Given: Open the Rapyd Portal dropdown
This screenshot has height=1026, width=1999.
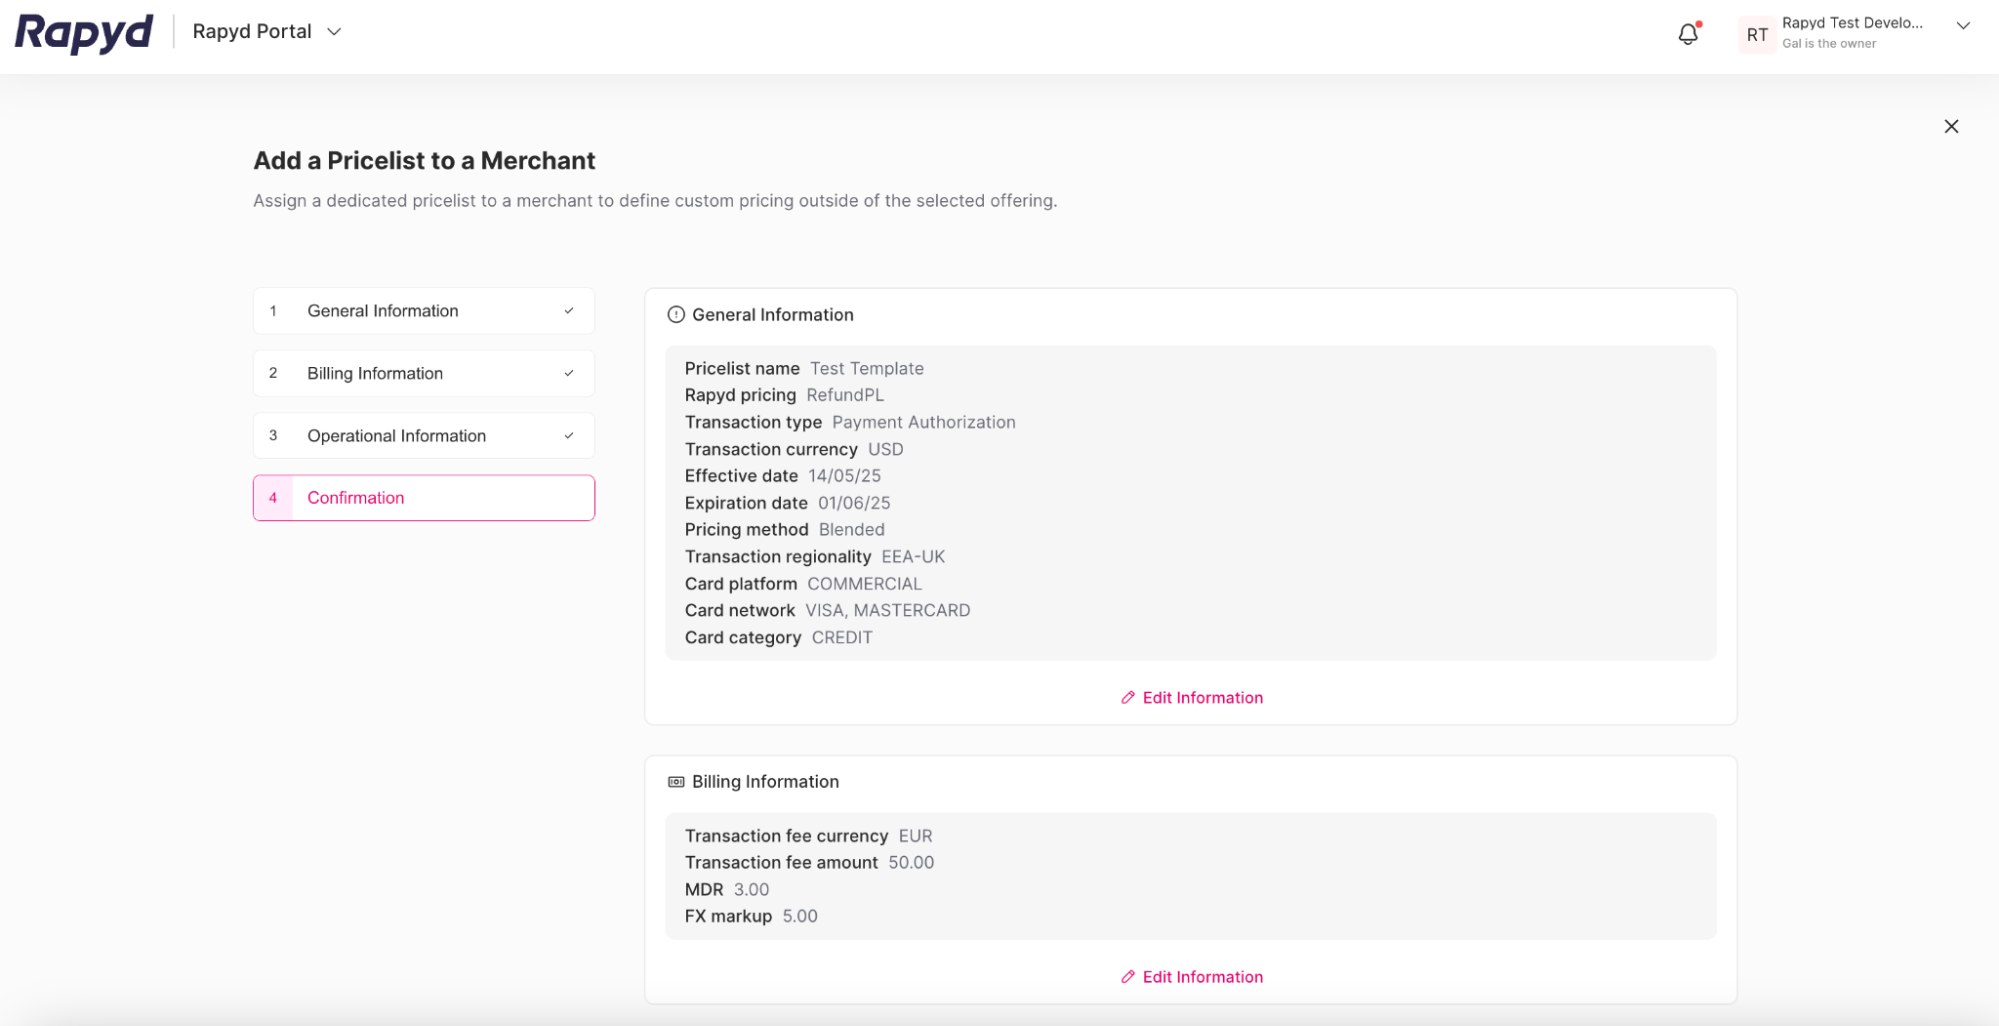Looking at the screenshot, I should point(267,32).
